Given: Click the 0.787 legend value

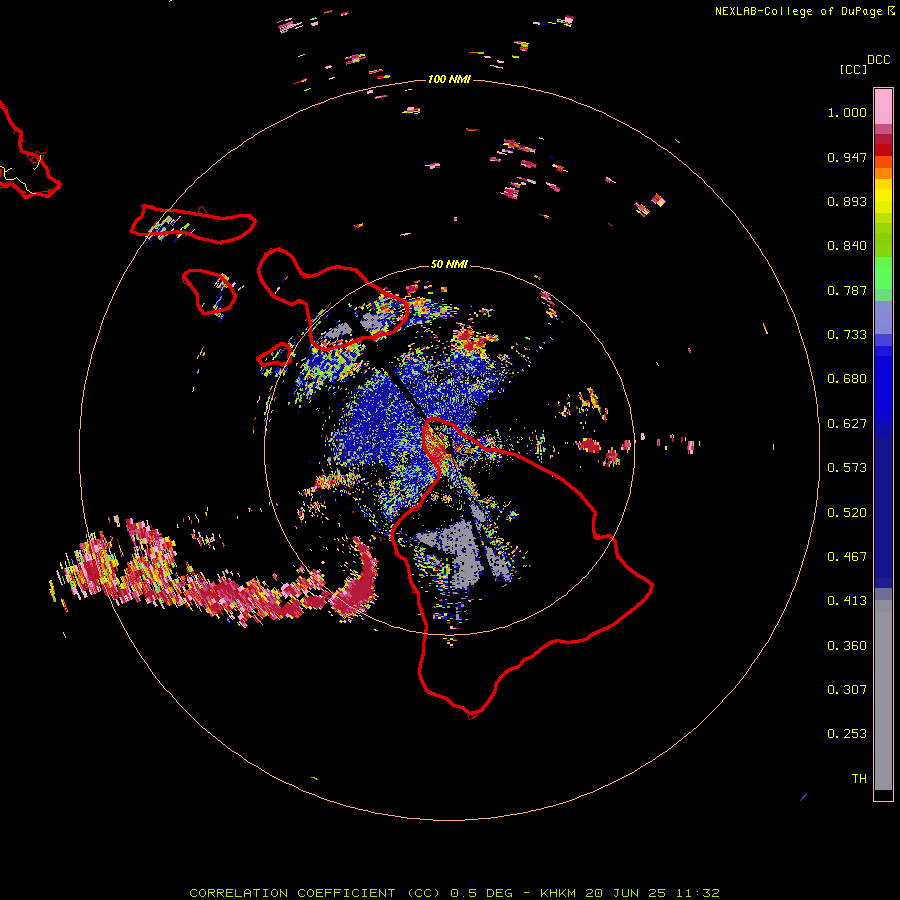Looking at the screenshot, I should point(847,290).
